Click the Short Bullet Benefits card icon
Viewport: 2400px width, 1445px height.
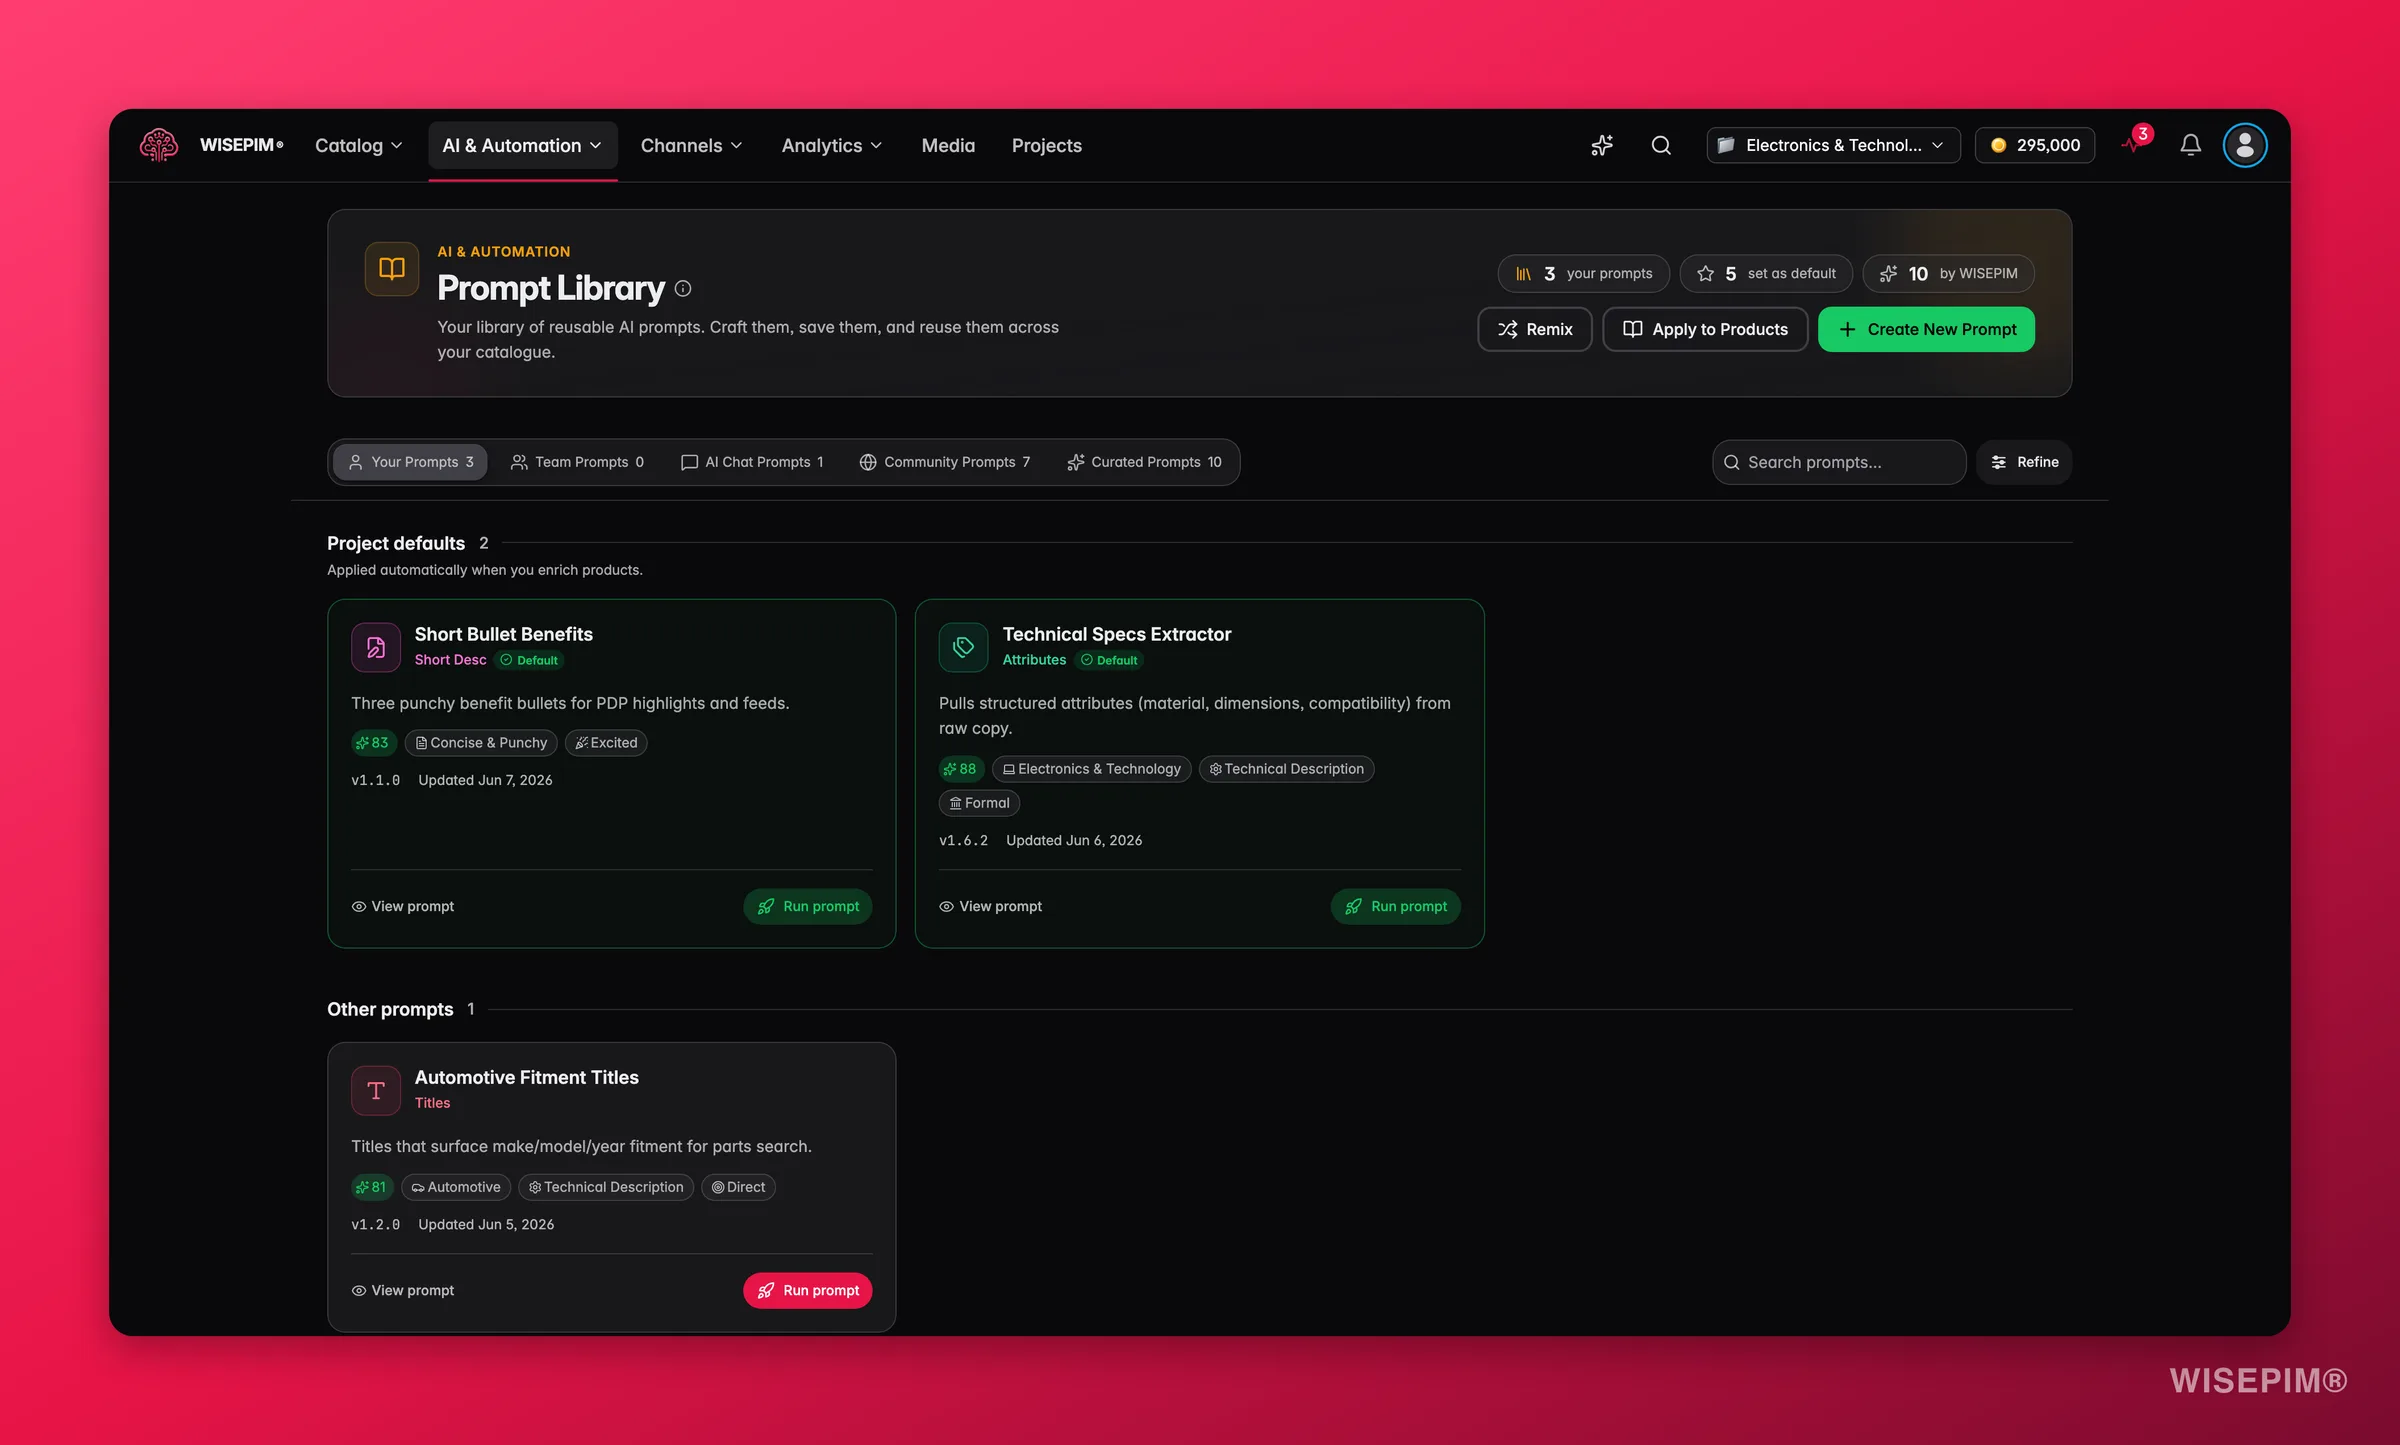(376, 647)
